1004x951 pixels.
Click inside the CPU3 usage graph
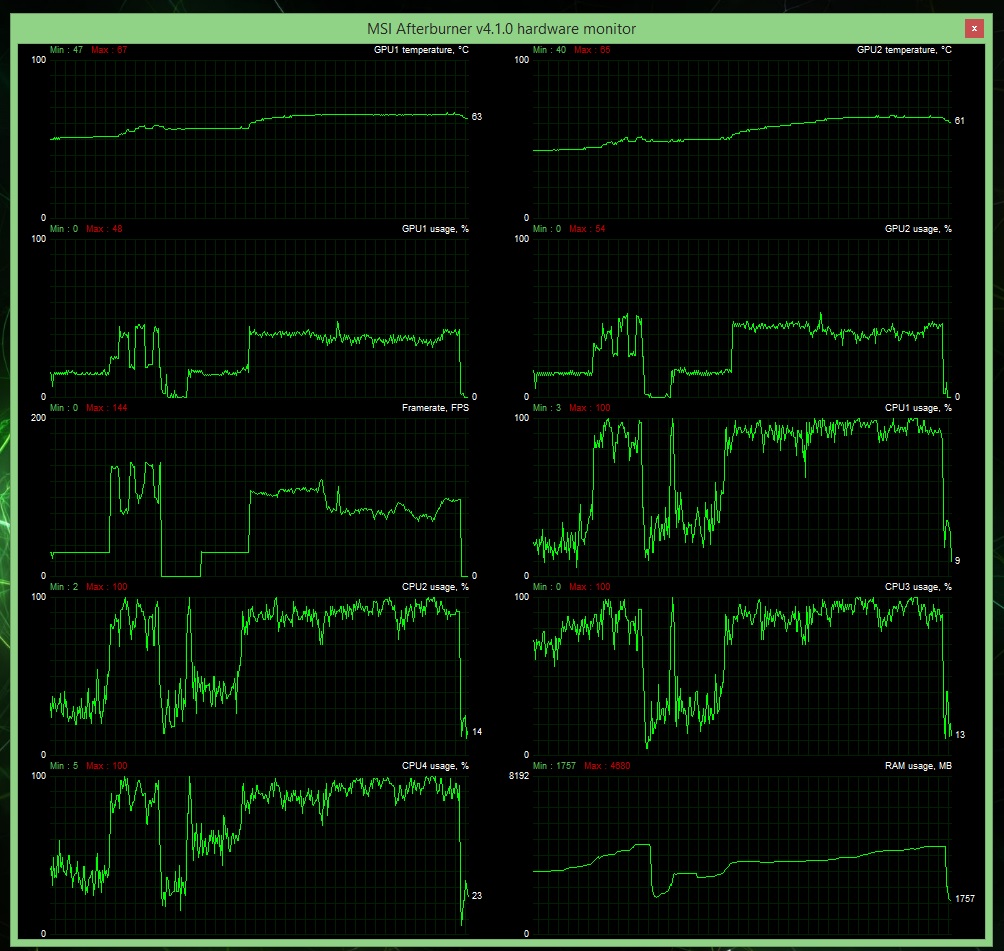(742, 676)
